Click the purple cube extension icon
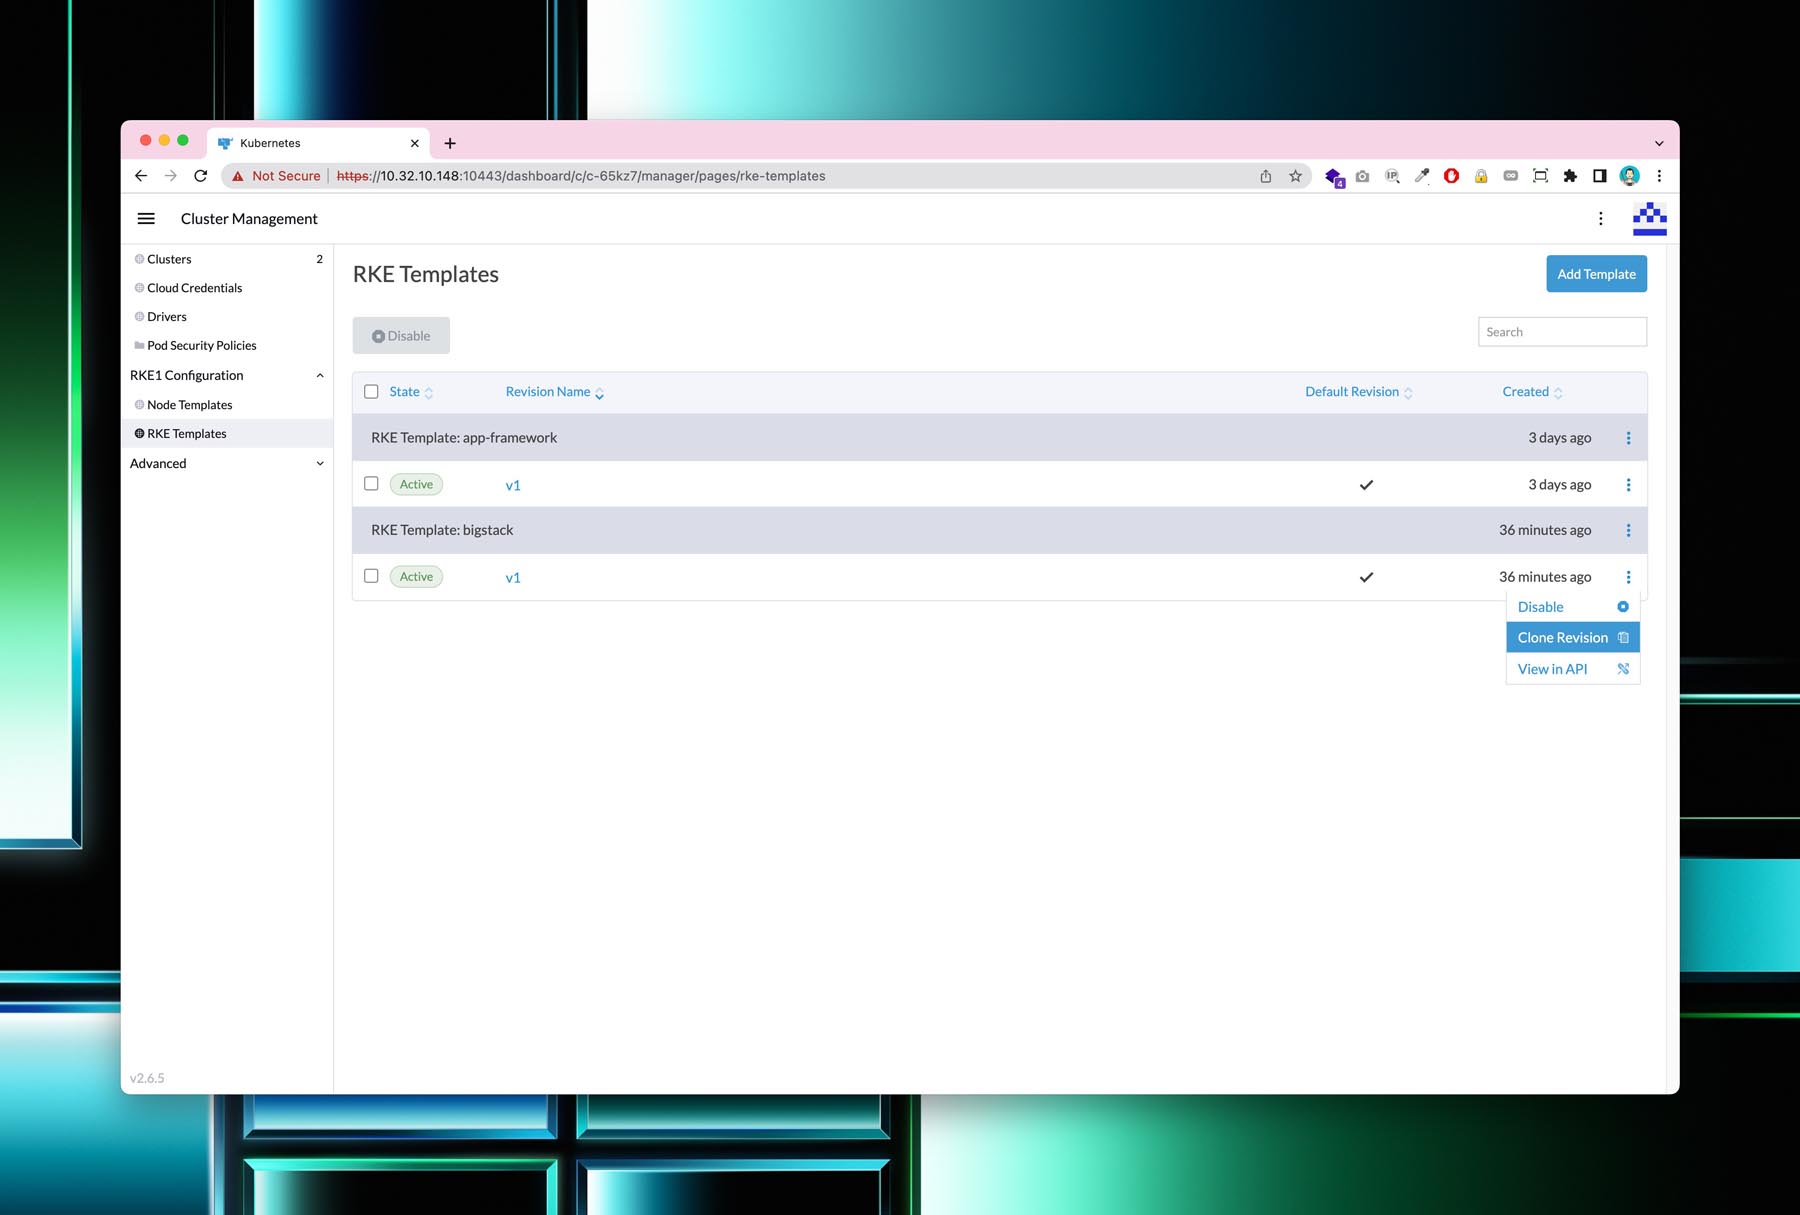 click(1334, 177)
